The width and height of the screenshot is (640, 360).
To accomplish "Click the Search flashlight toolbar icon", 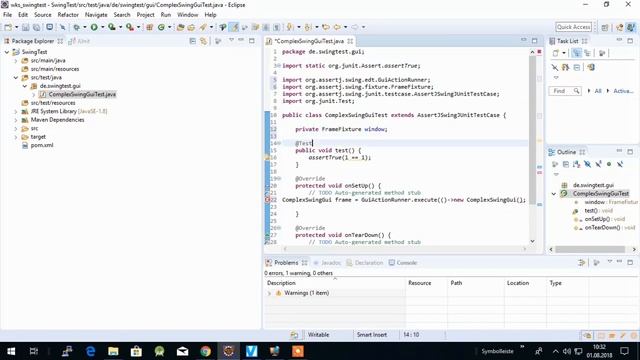I will 203,27.
